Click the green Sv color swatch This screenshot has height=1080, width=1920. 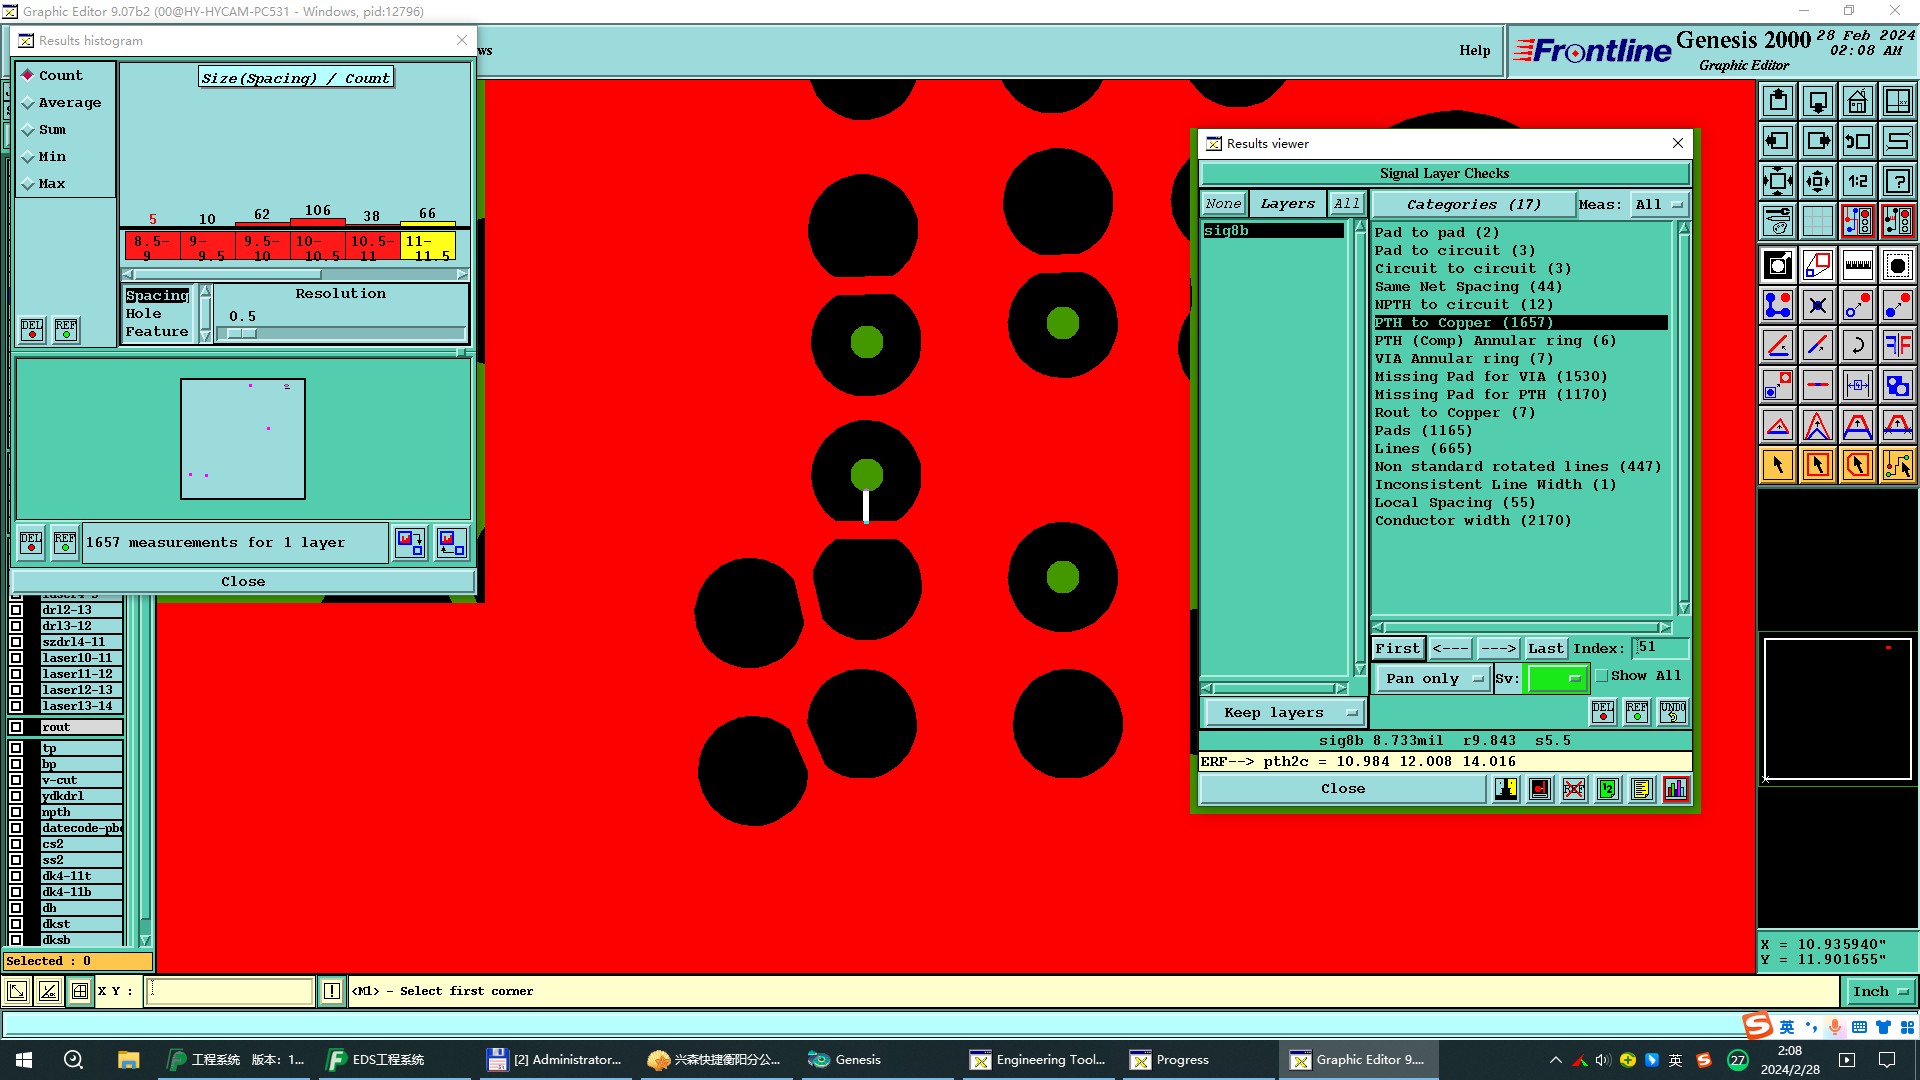coord(1555,678)
